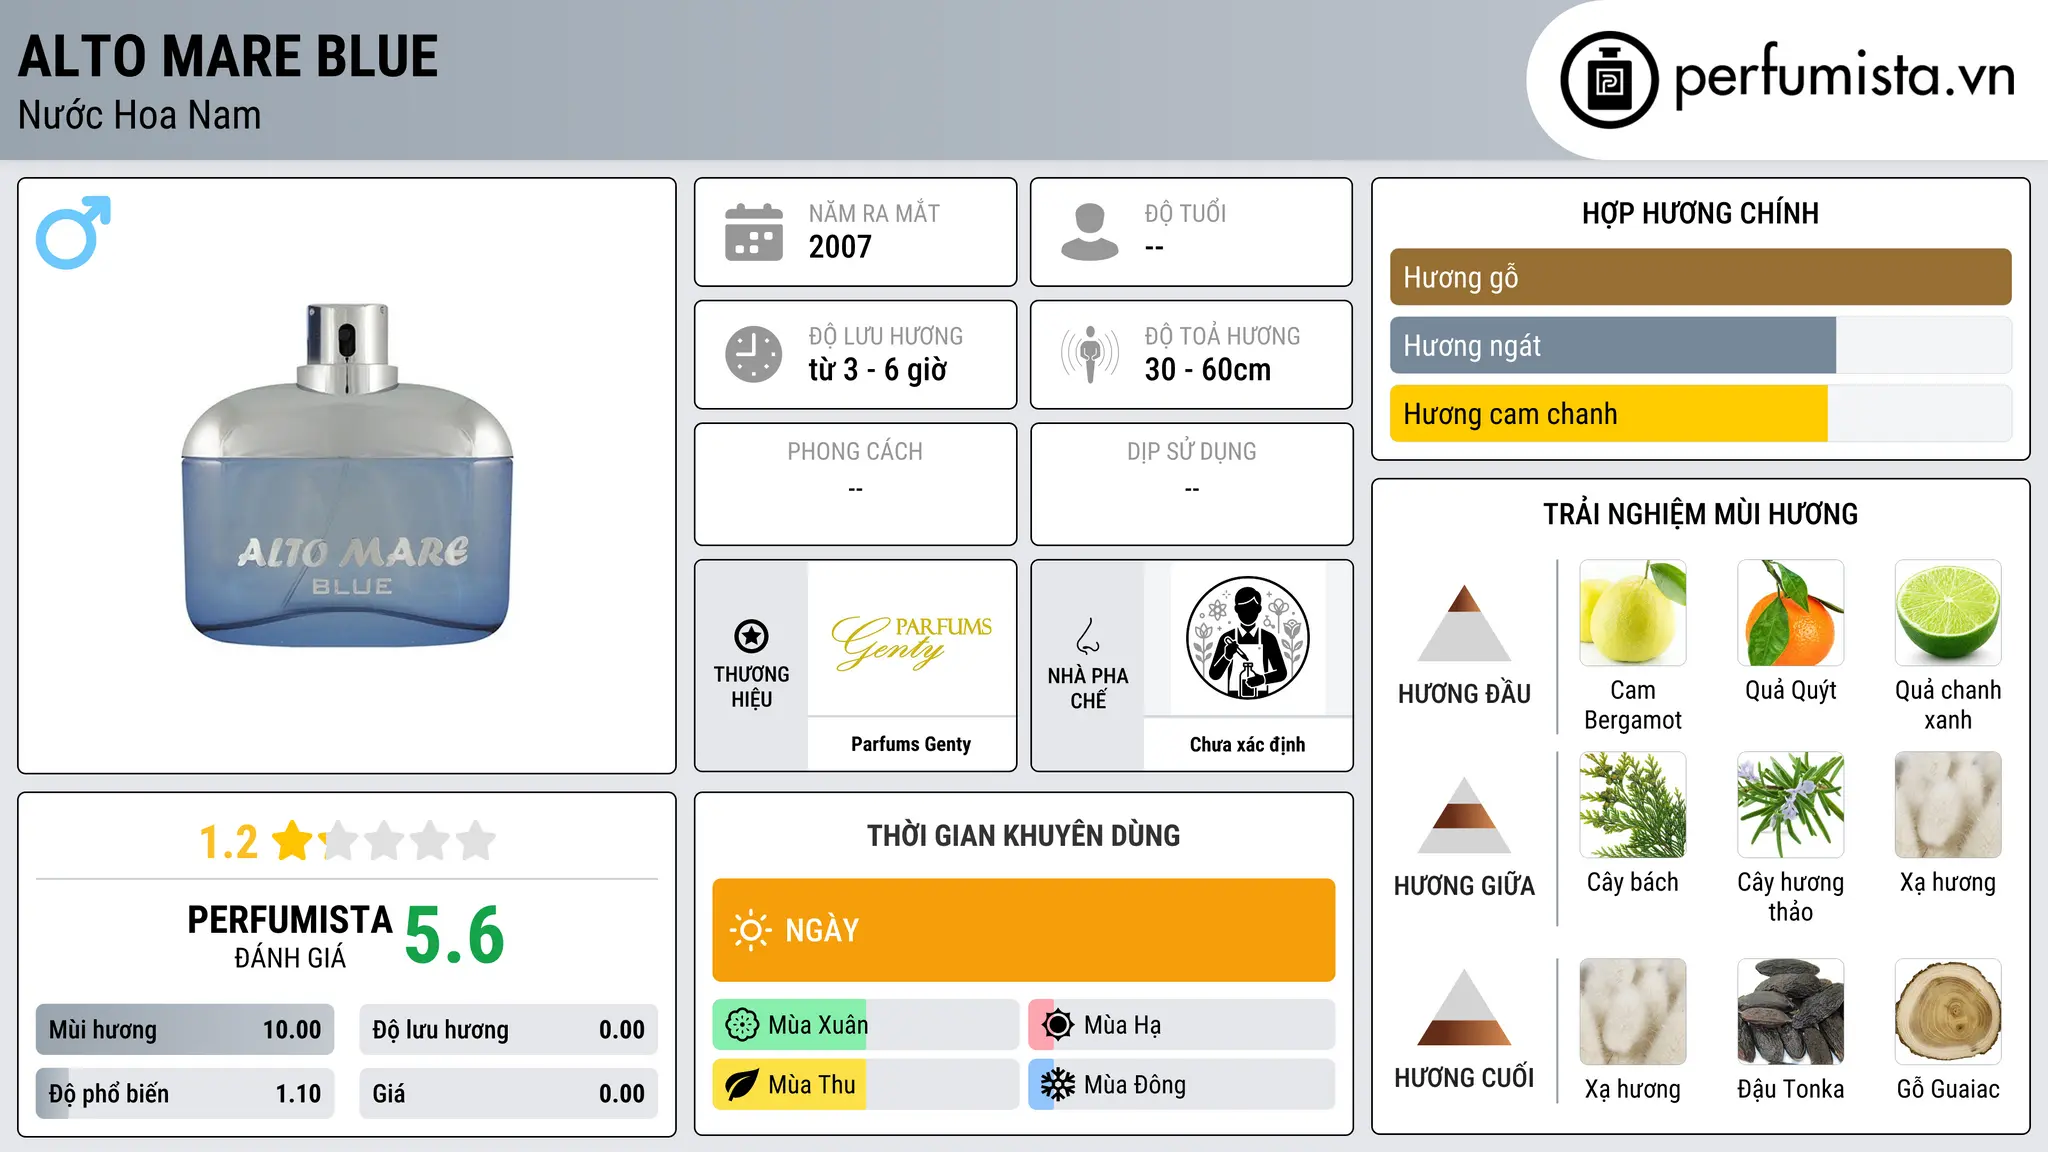
Task: Select the Xạ hương image in Hương giữa
Action: [1948, 805]
